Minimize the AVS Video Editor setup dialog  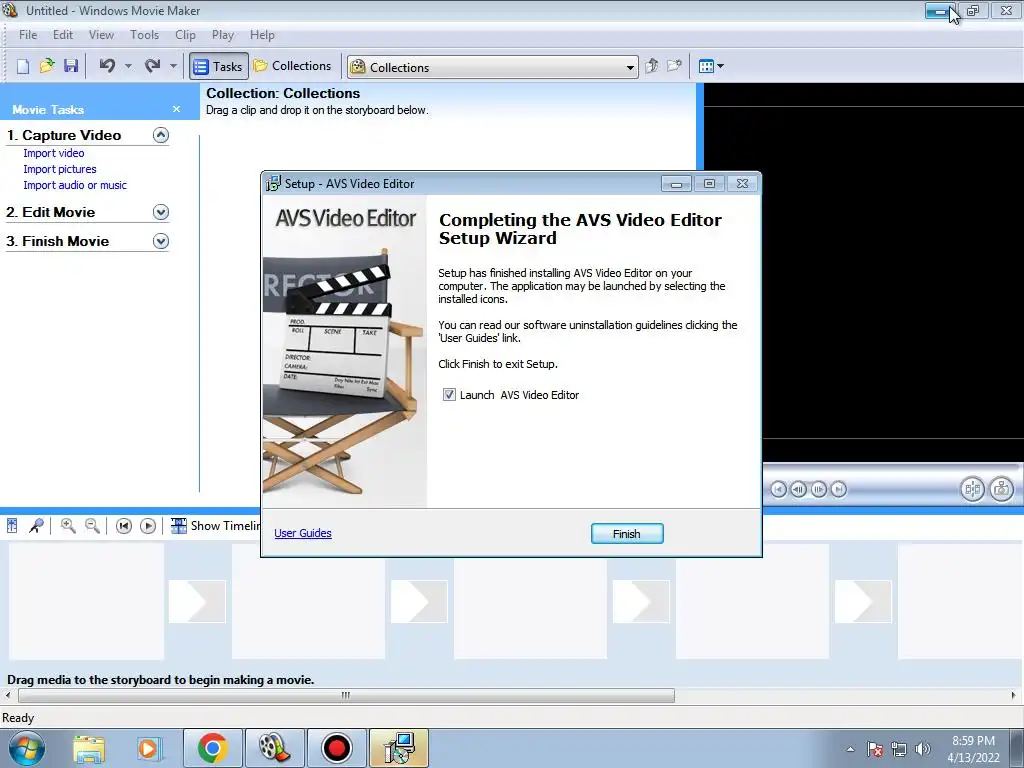click(676, 184)
